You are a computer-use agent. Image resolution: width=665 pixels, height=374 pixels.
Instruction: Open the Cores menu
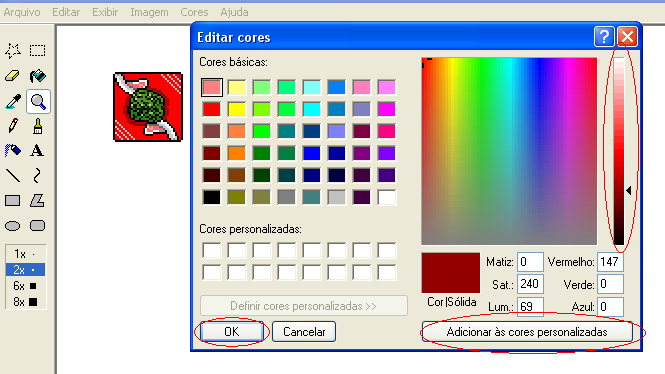click(194, 12)
